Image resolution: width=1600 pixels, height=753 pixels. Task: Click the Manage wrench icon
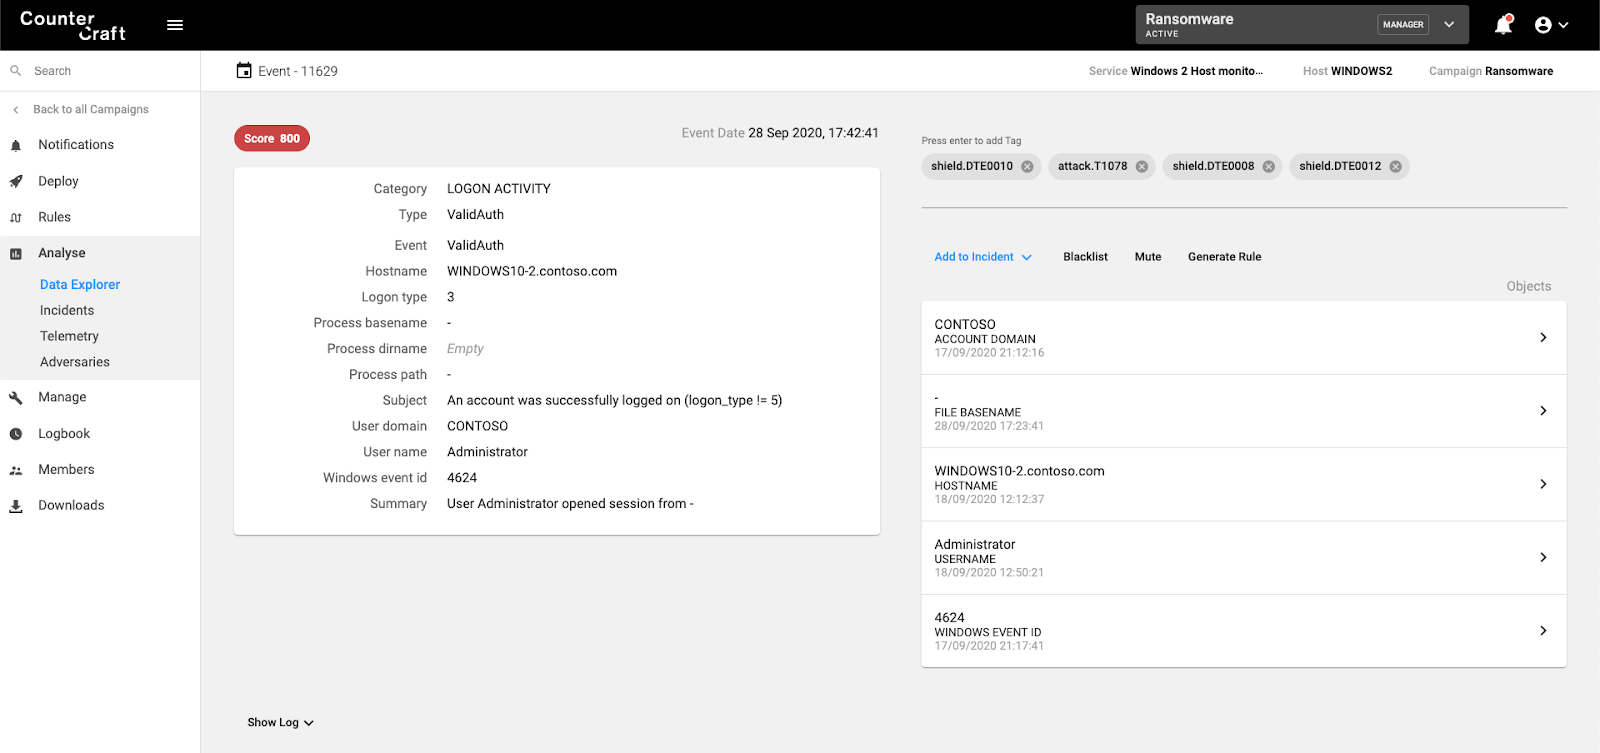click(16, 398)
